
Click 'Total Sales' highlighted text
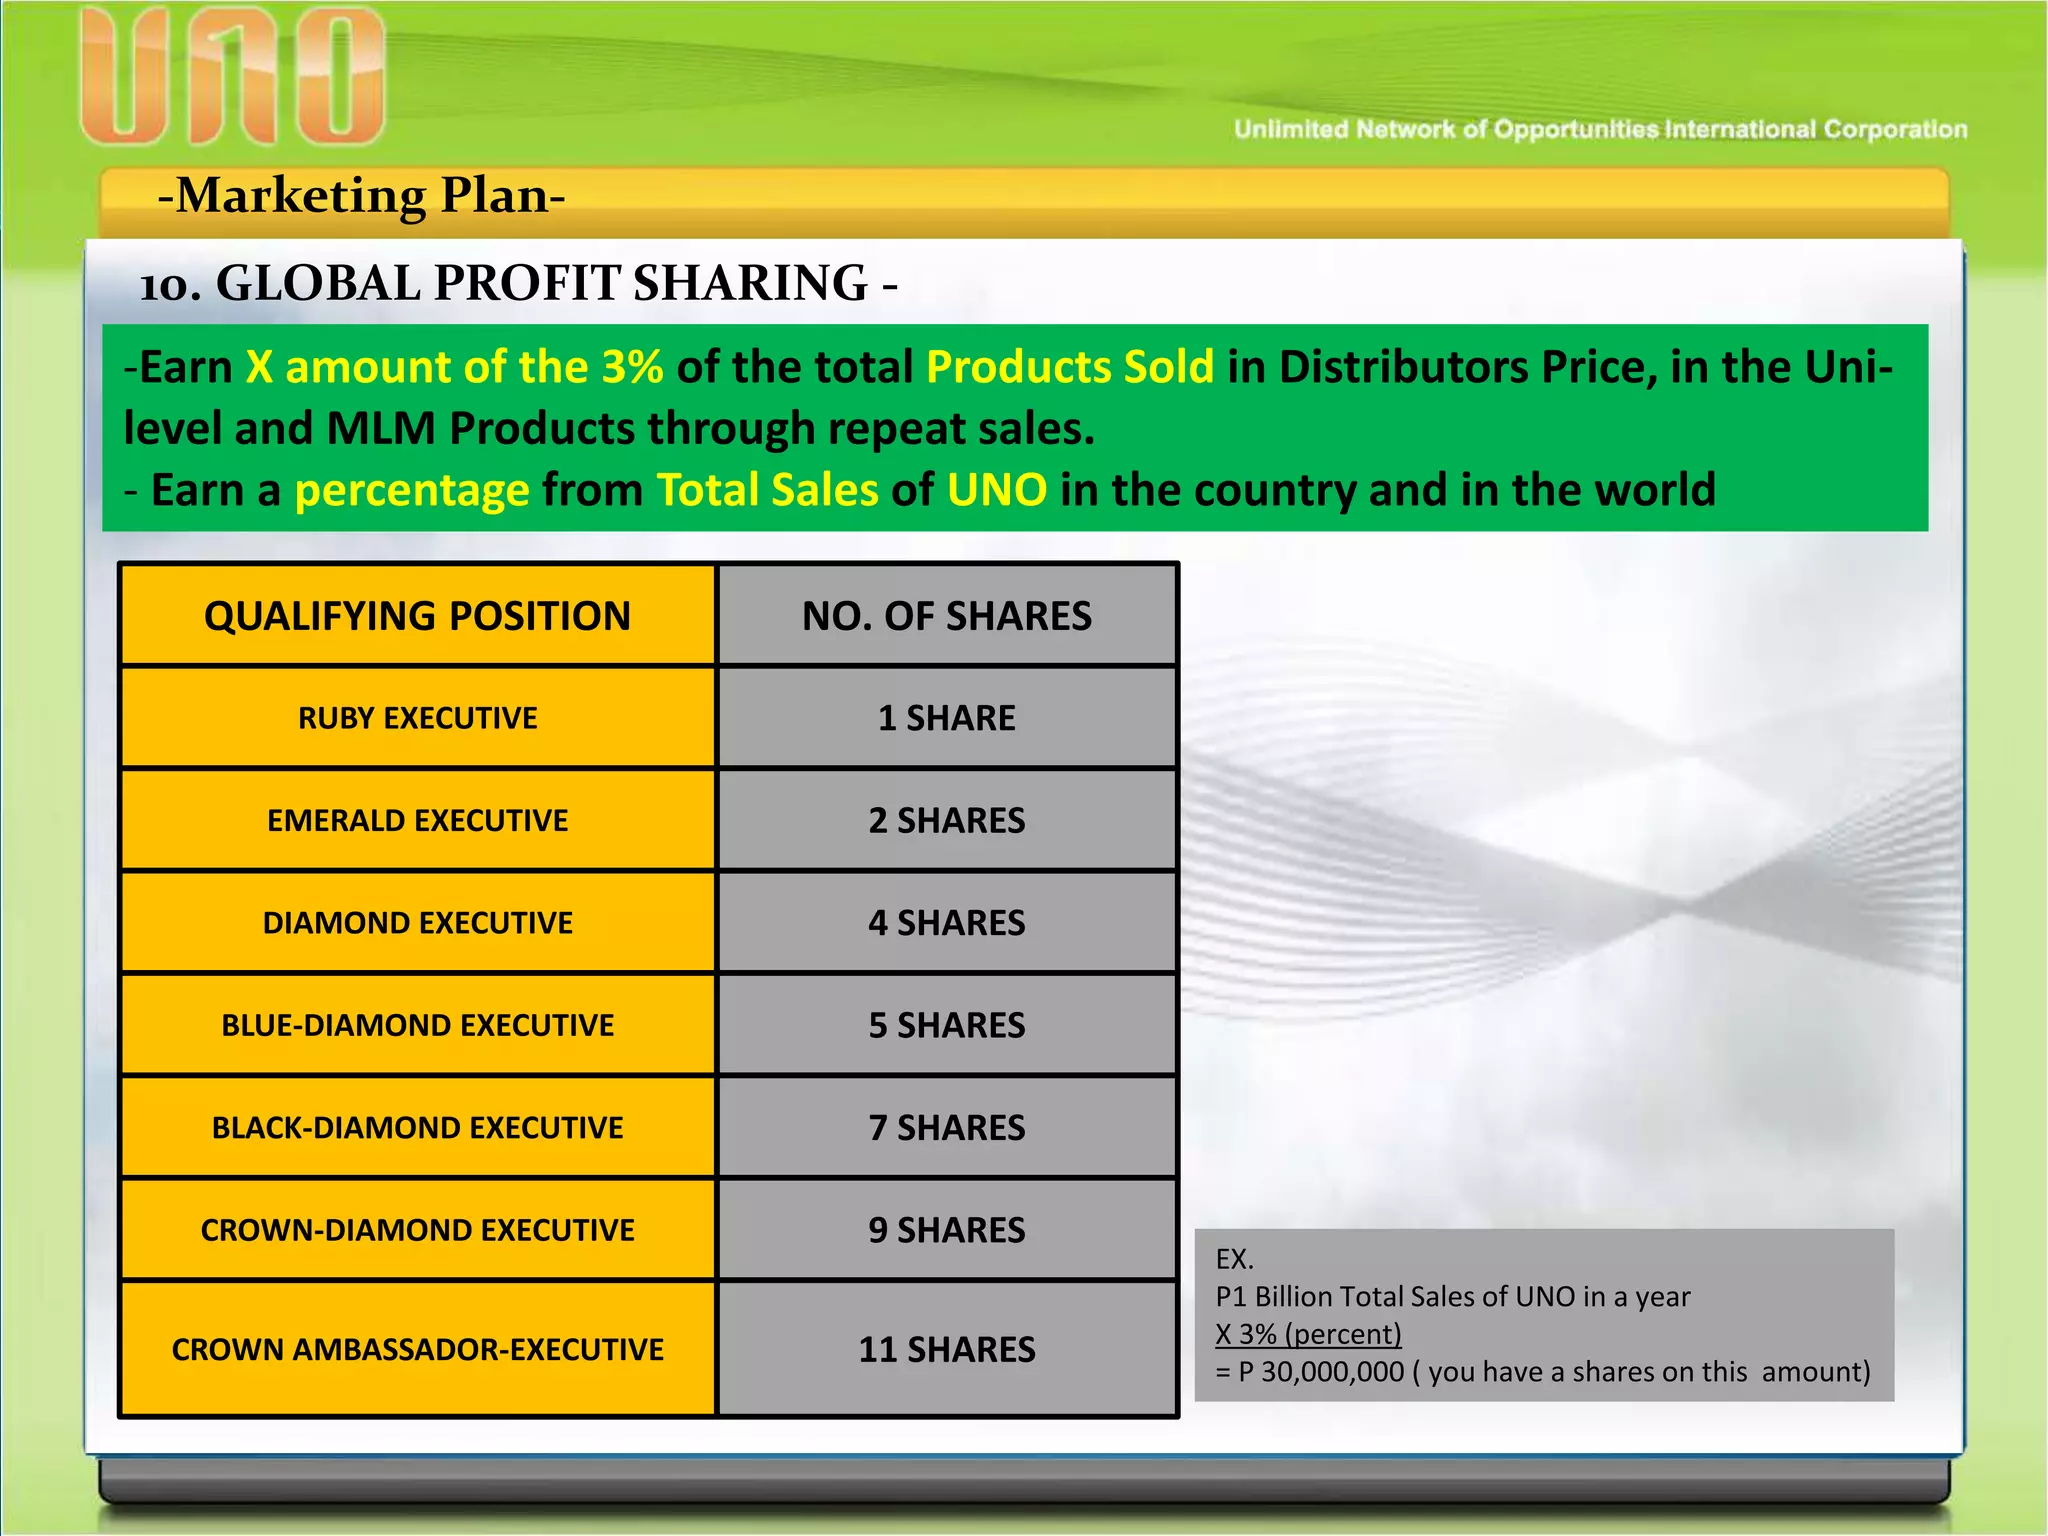click(x=767, y=490)
